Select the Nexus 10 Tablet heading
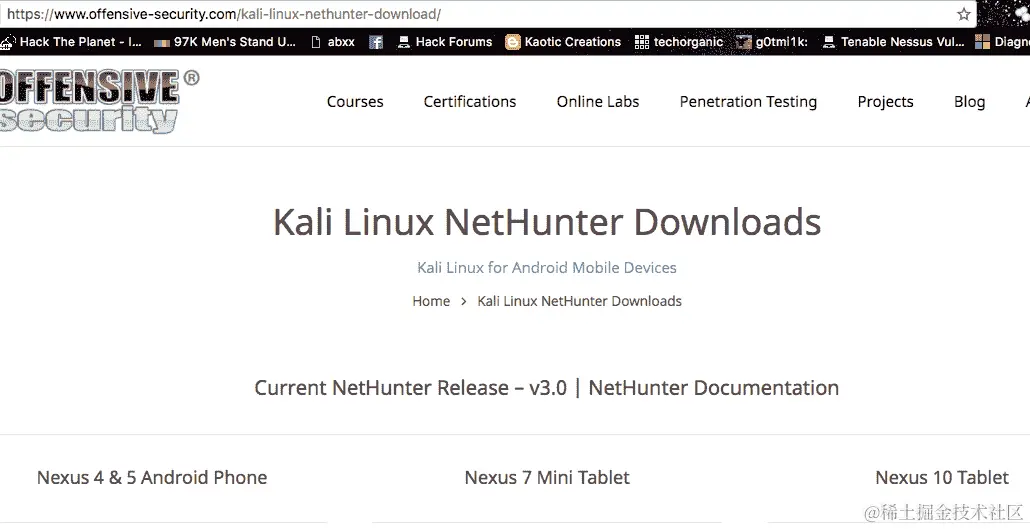 tap(942, 477)
